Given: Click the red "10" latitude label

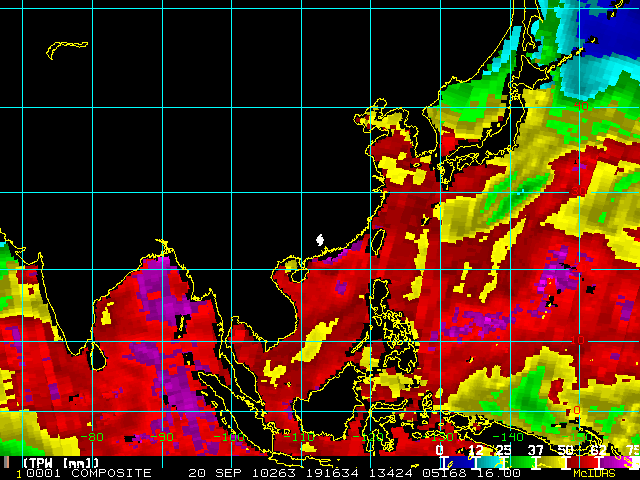Looking at the screenshot, I should tap(578, 340).
